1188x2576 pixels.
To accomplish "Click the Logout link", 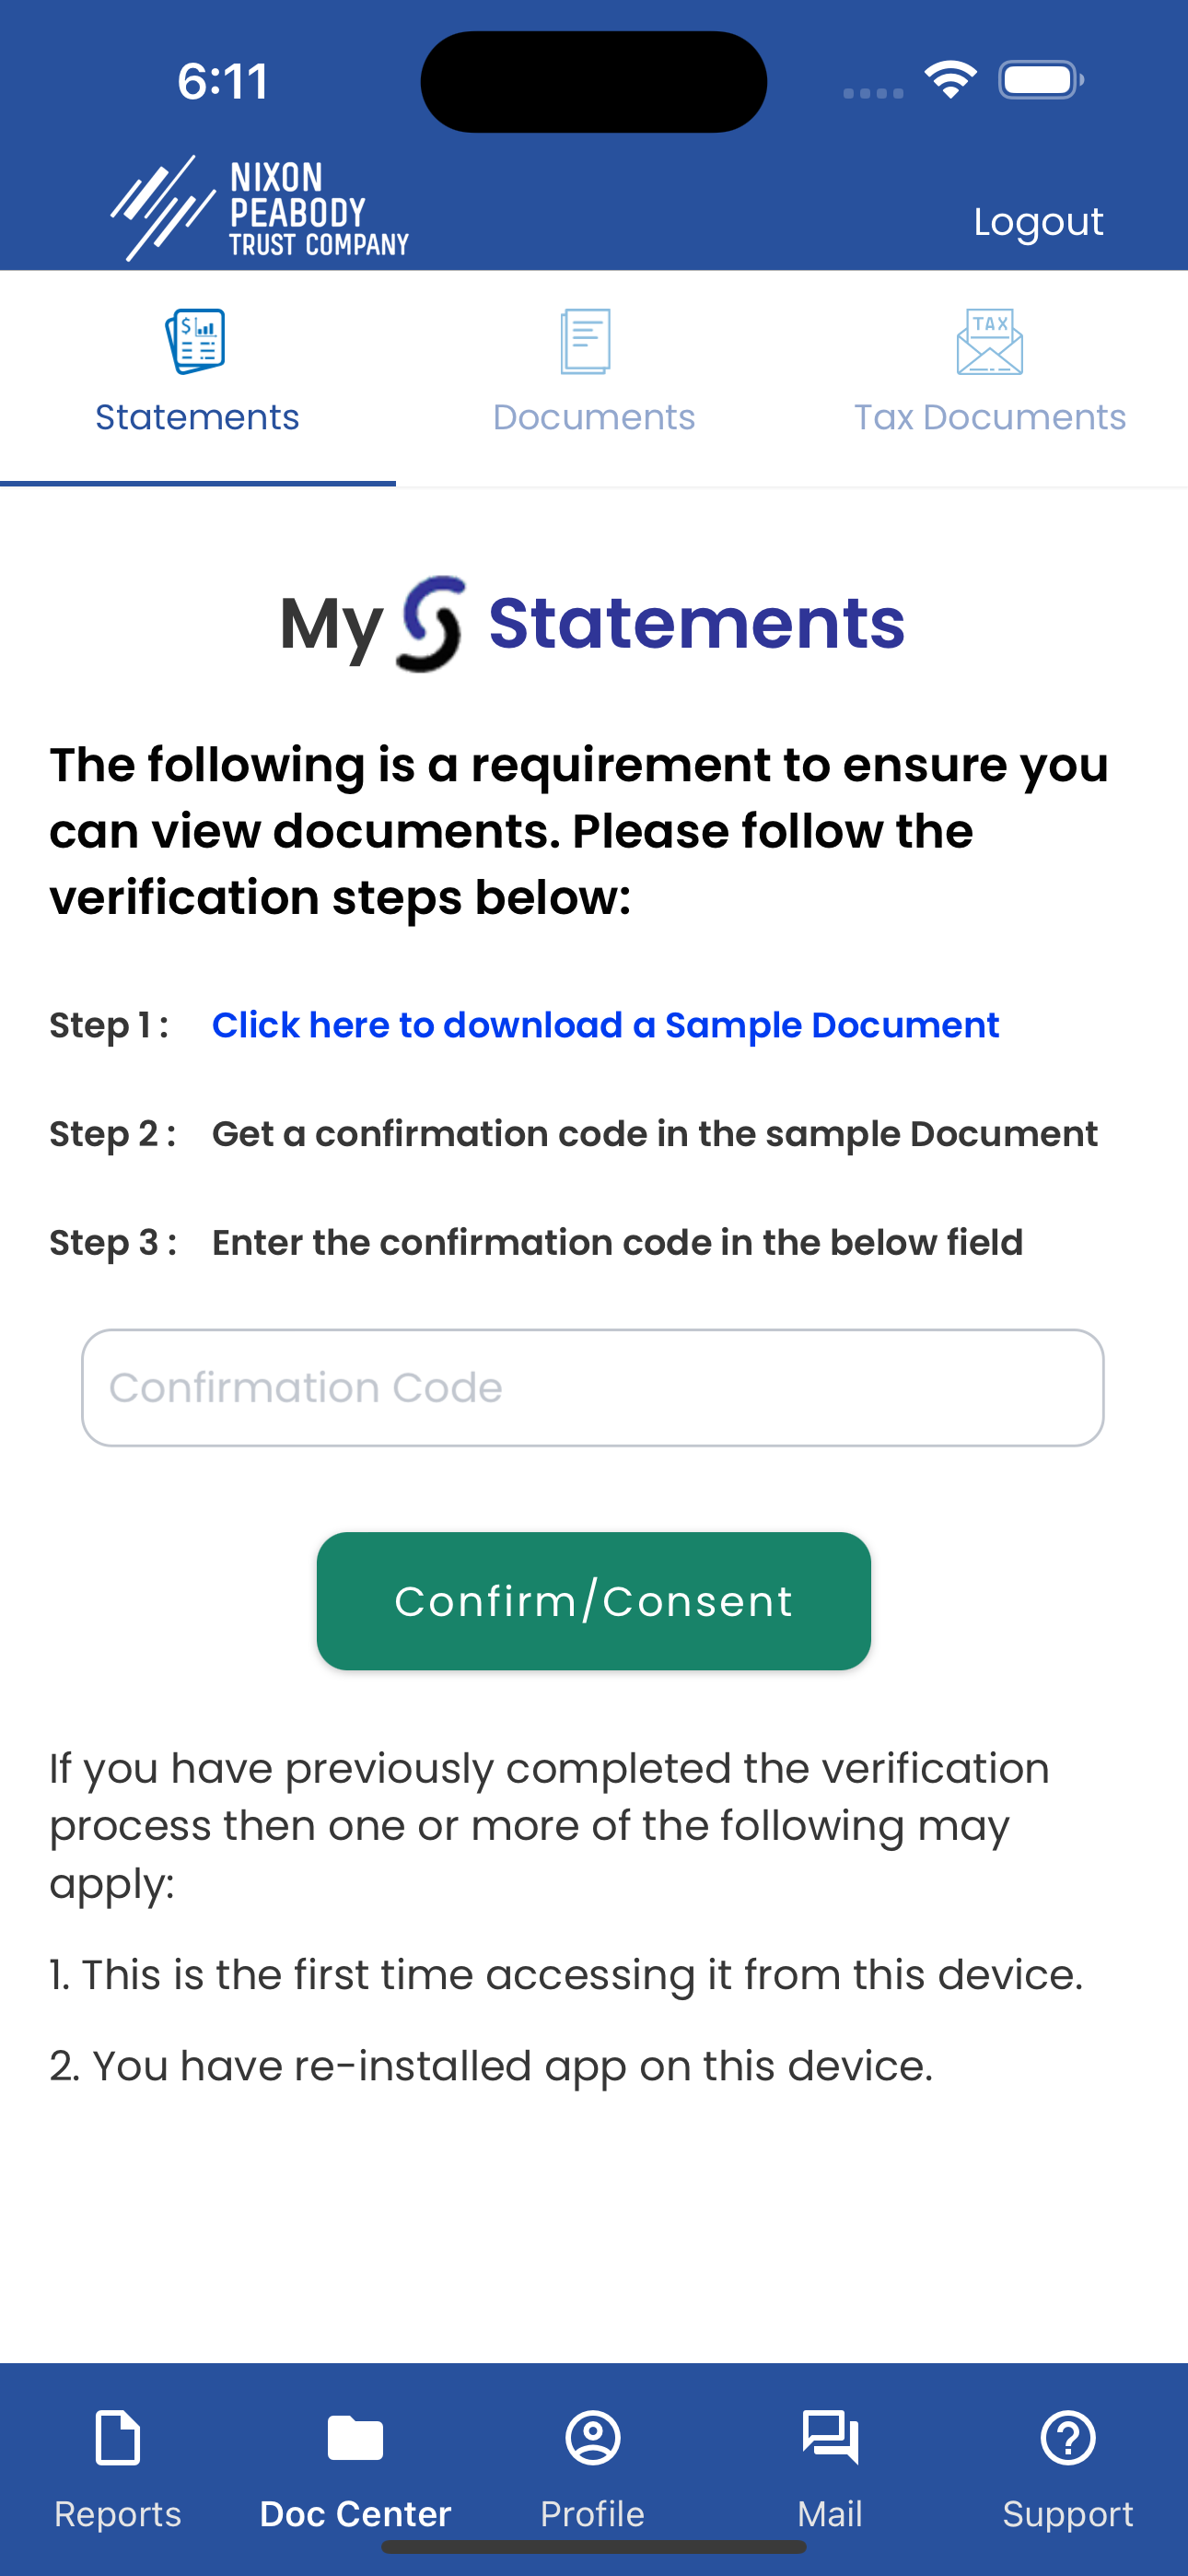I will coord(1038,221).
